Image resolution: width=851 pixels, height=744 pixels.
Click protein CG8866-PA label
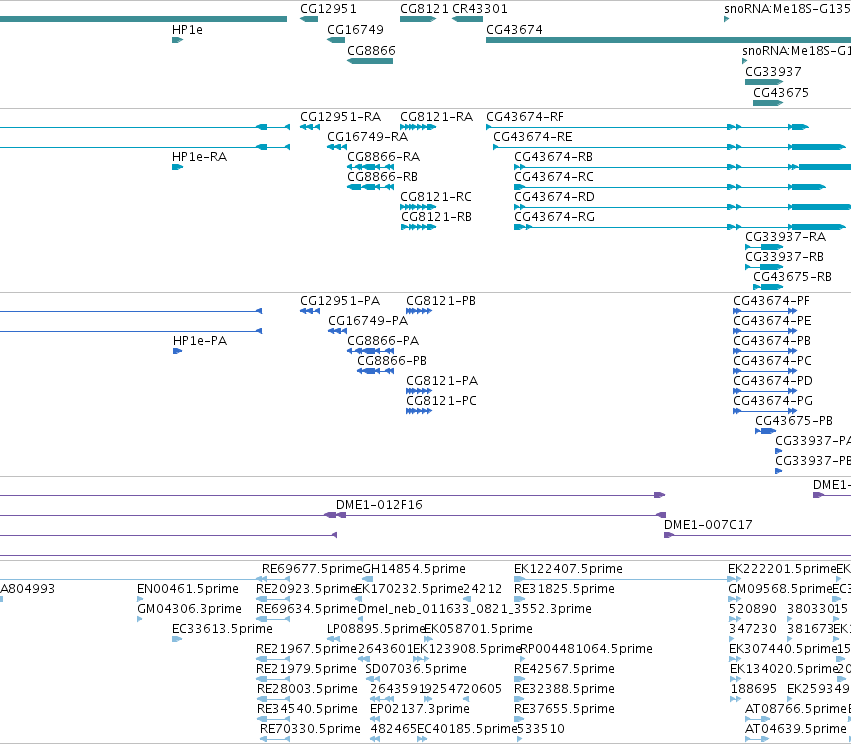(383, 341)
